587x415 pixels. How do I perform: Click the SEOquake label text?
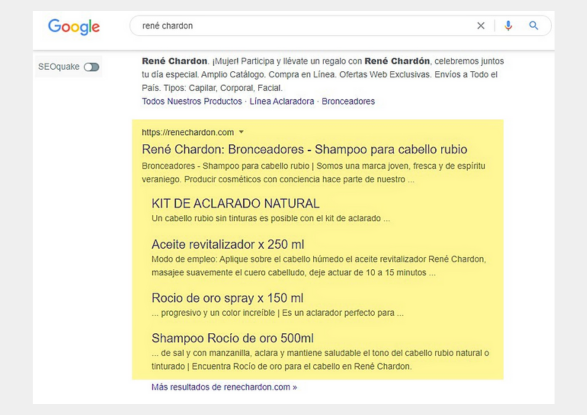coord(59,67)
